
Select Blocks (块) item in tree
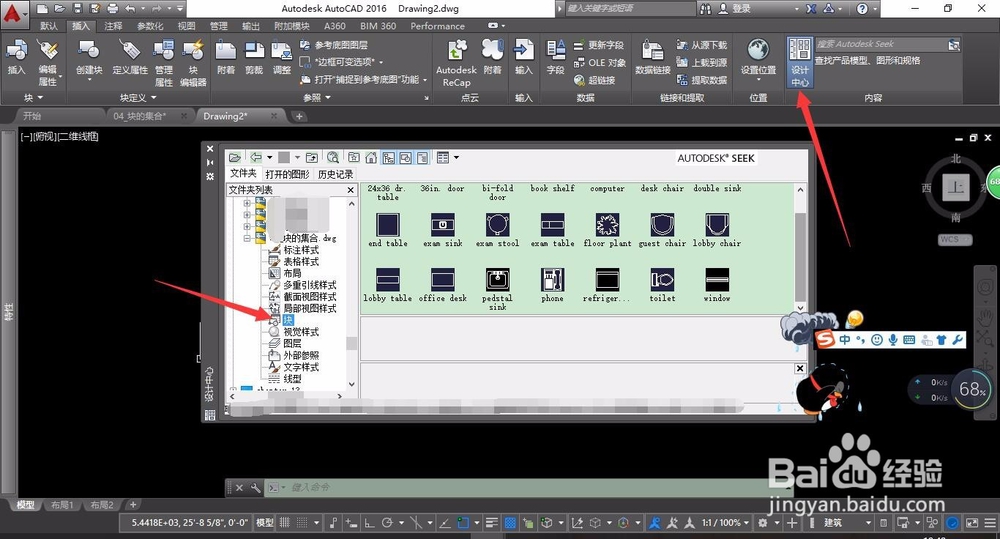288,320
